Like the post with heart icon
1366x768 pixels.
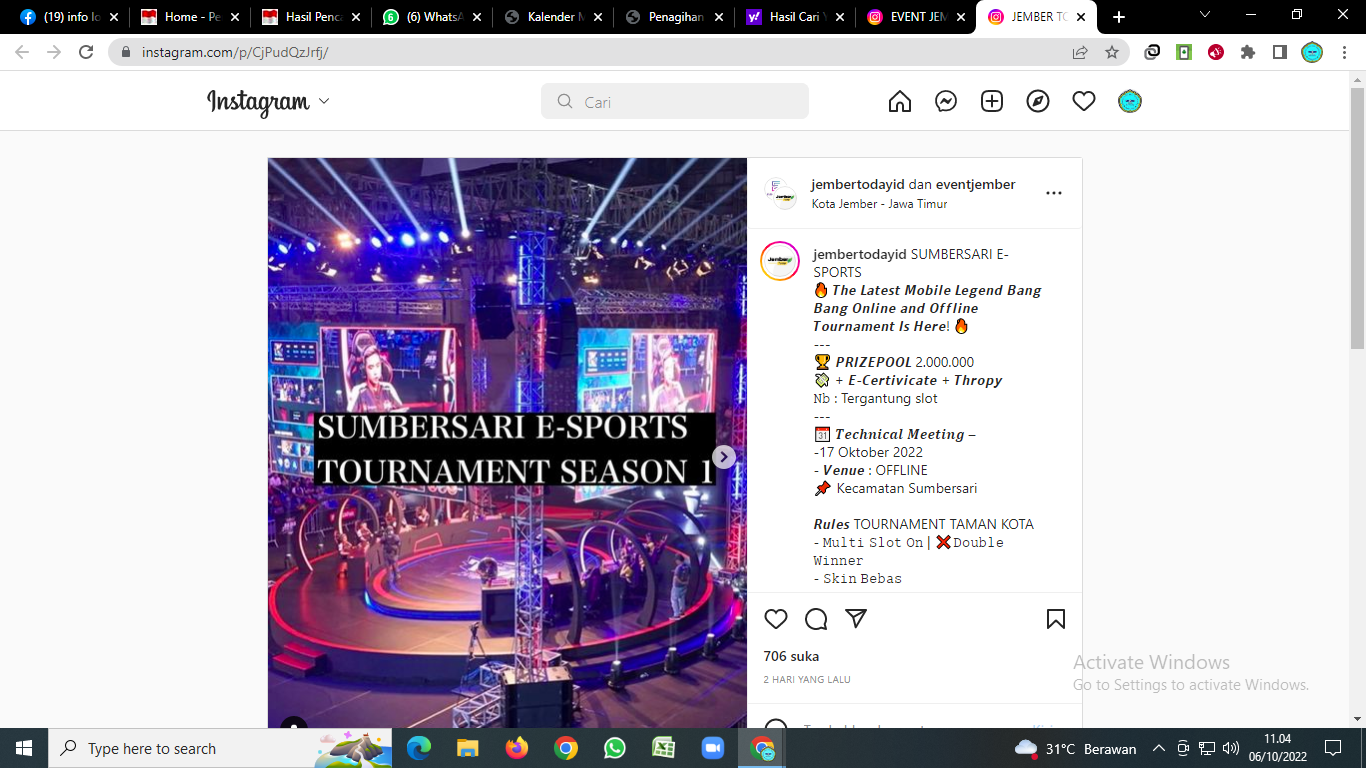pyautogui.click(x=776, y=619)
